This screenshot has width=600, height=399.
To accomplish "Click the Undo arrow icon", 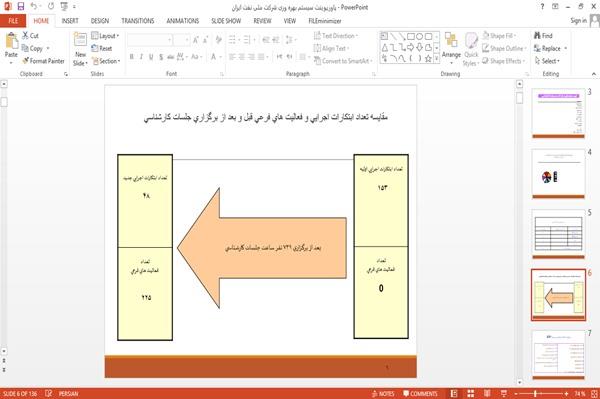I will pyautogui.click(x=34, y=6).
